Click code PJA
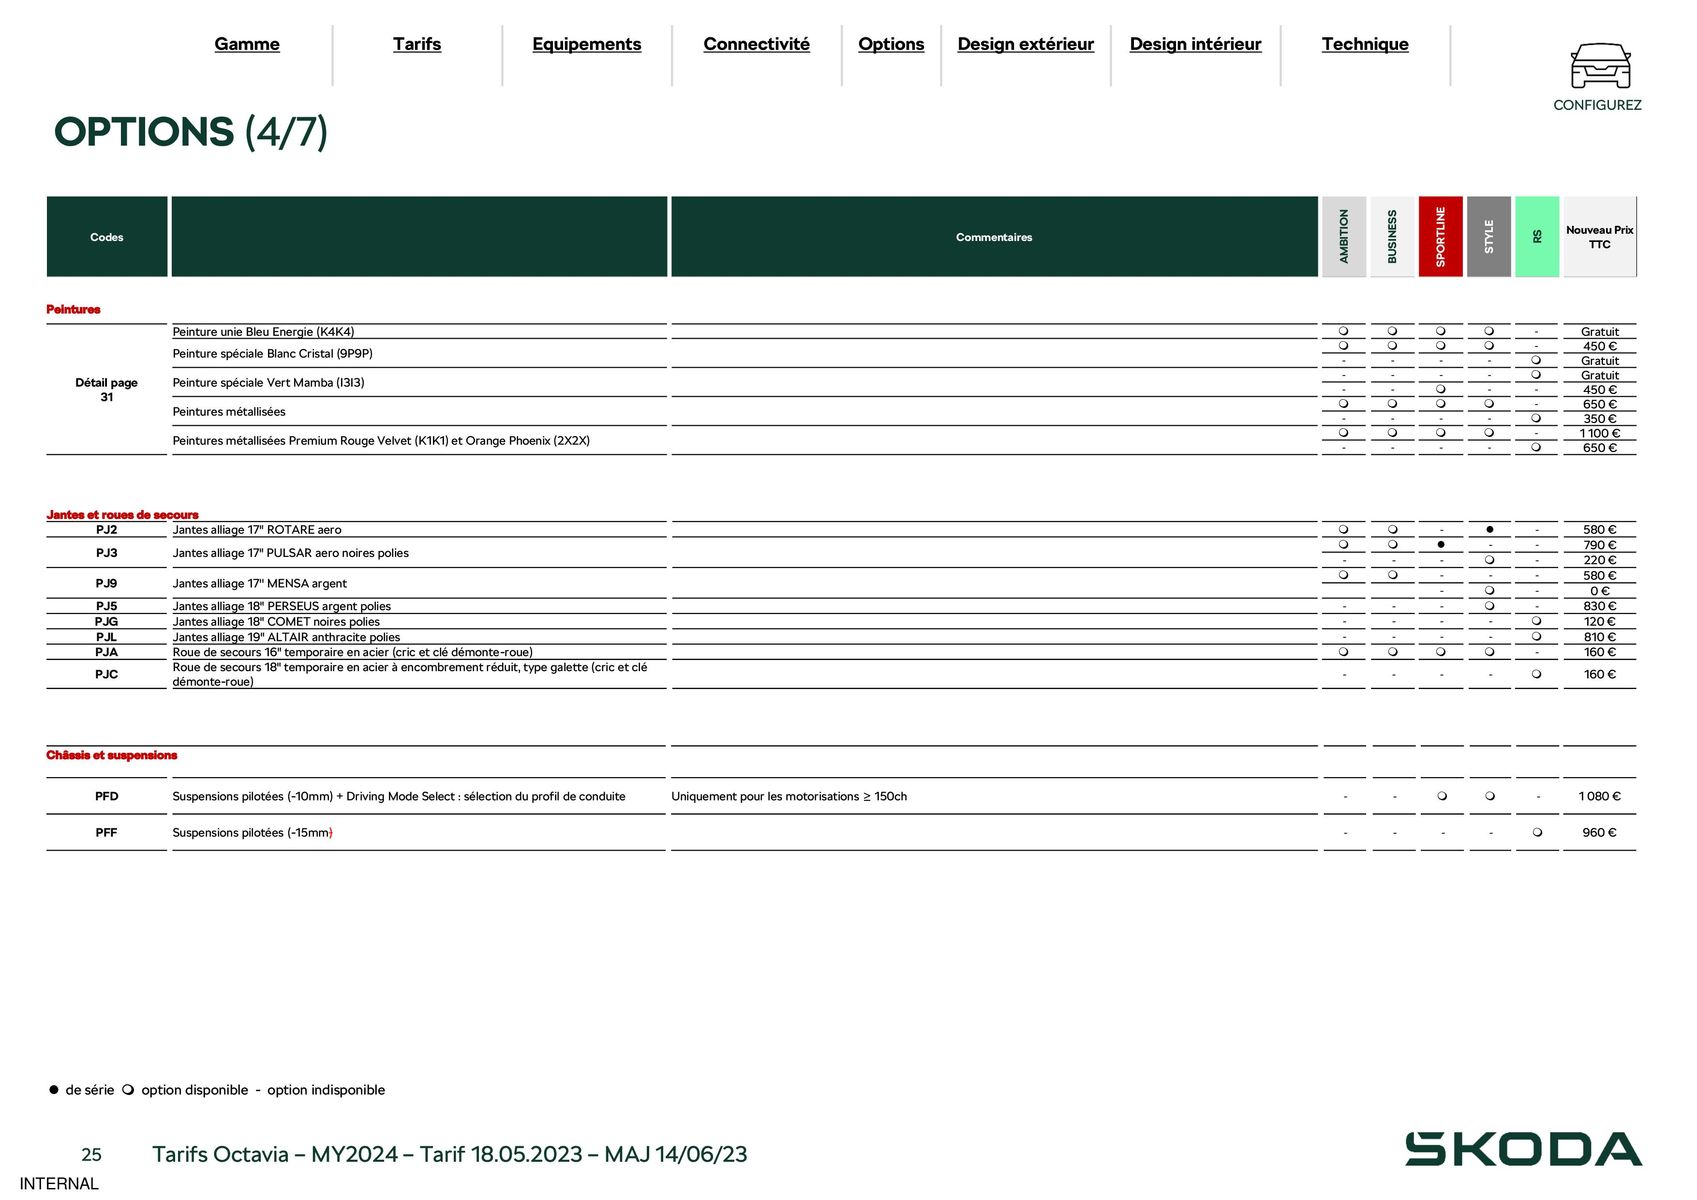Image resolution: width=1697 pixels, height=1200 pixels. pyautogui.click(x=107, y=652)
